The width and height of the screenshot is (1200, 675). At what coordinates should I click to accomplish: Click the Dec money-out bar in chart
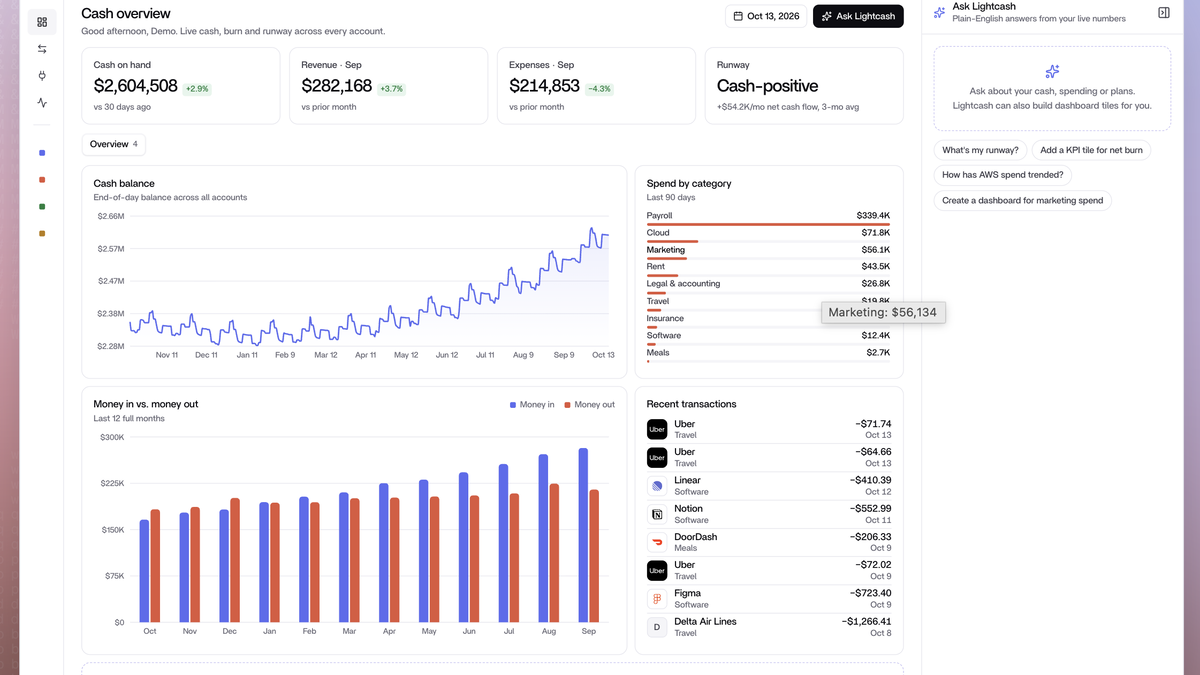click(x=235, y=560)
